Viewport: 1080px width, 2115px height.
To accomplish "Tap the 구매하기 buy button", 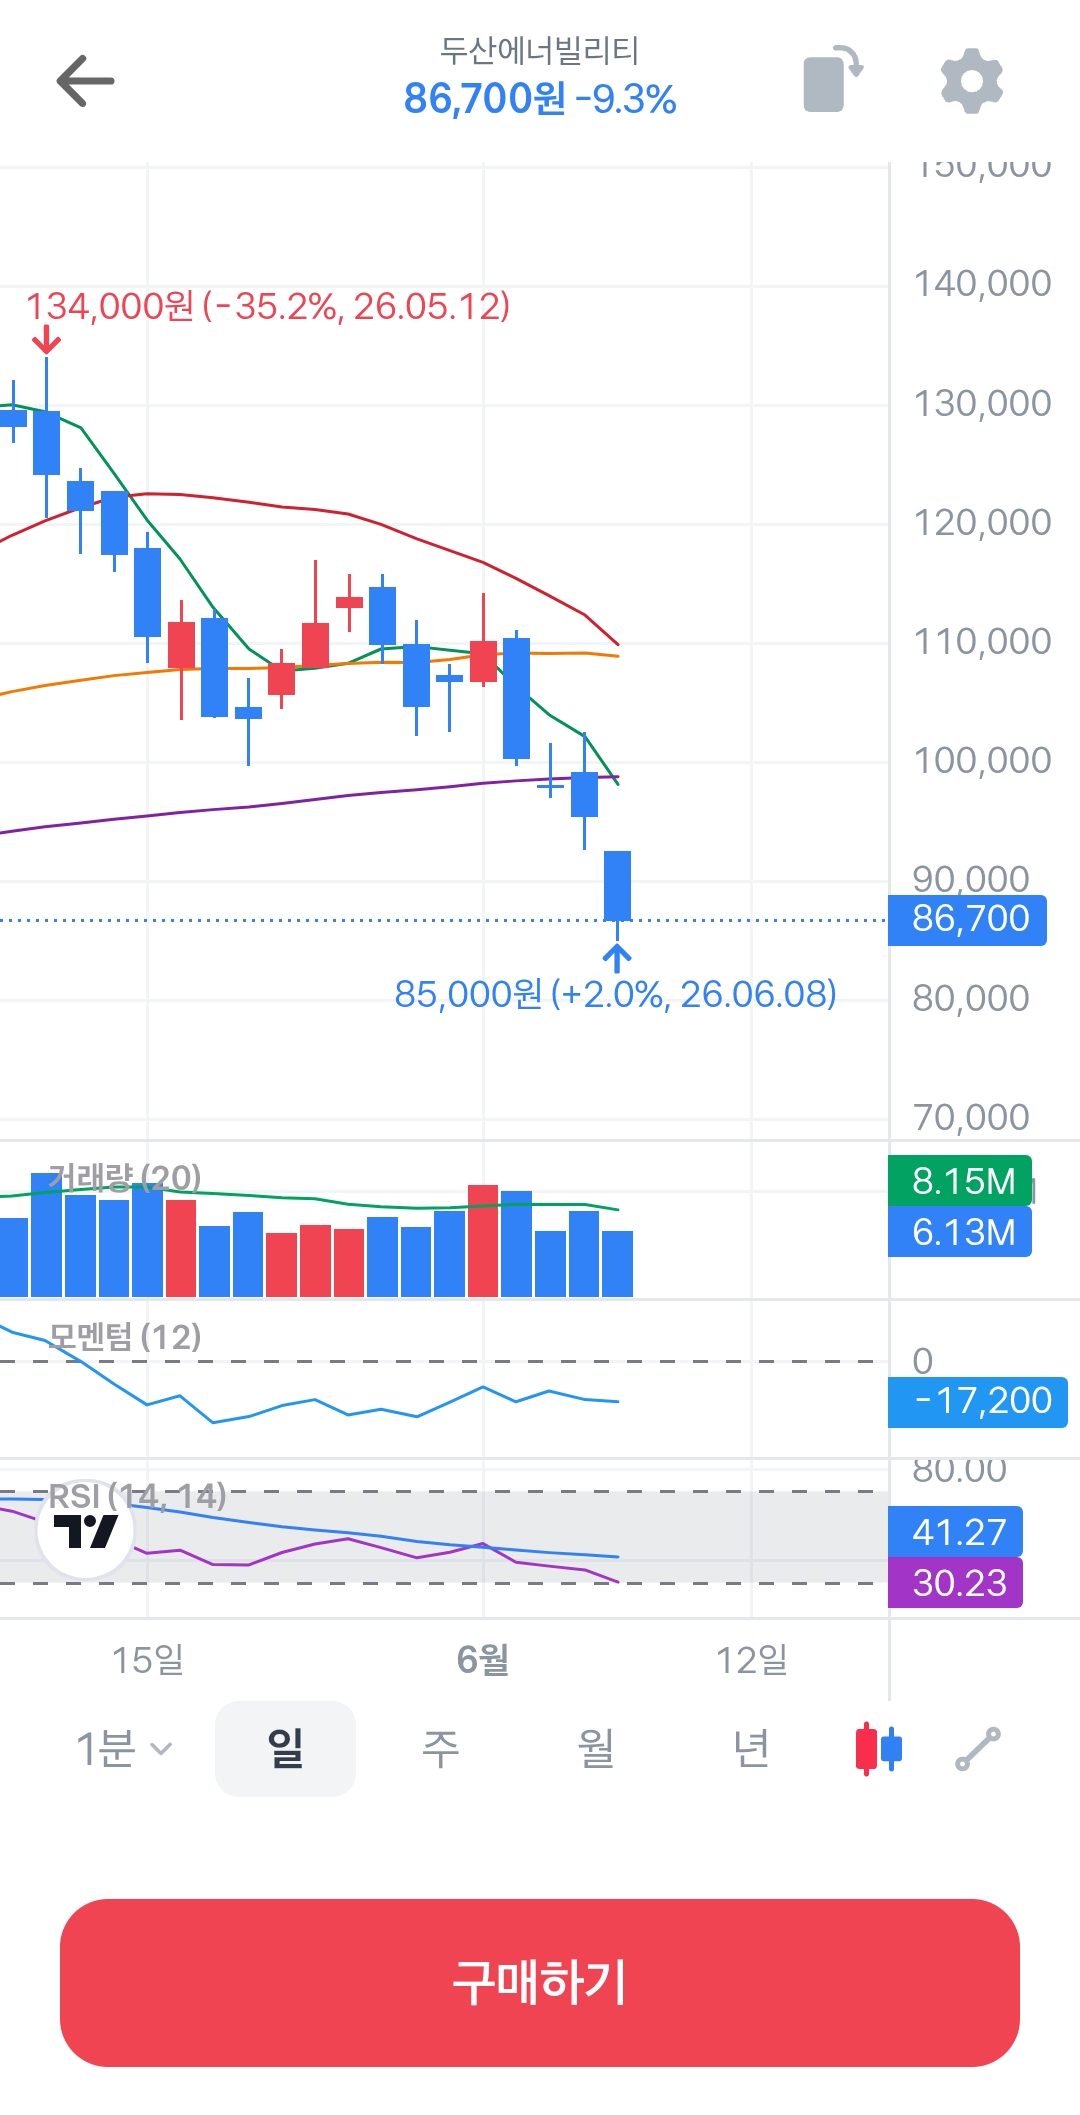I will [x=540, y=1983].
